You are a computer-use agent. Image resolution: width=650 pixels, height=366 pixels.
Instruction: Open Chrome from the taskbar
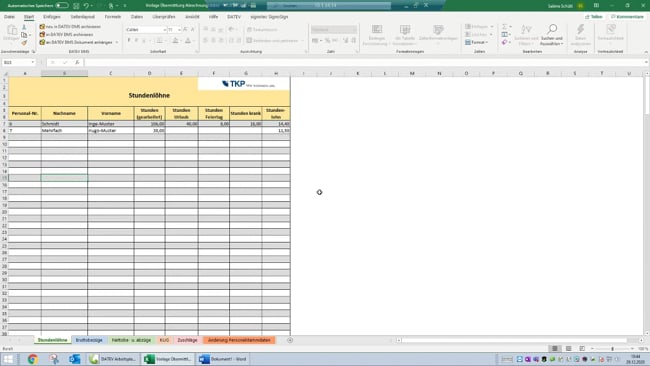click(x=33, y=359)
